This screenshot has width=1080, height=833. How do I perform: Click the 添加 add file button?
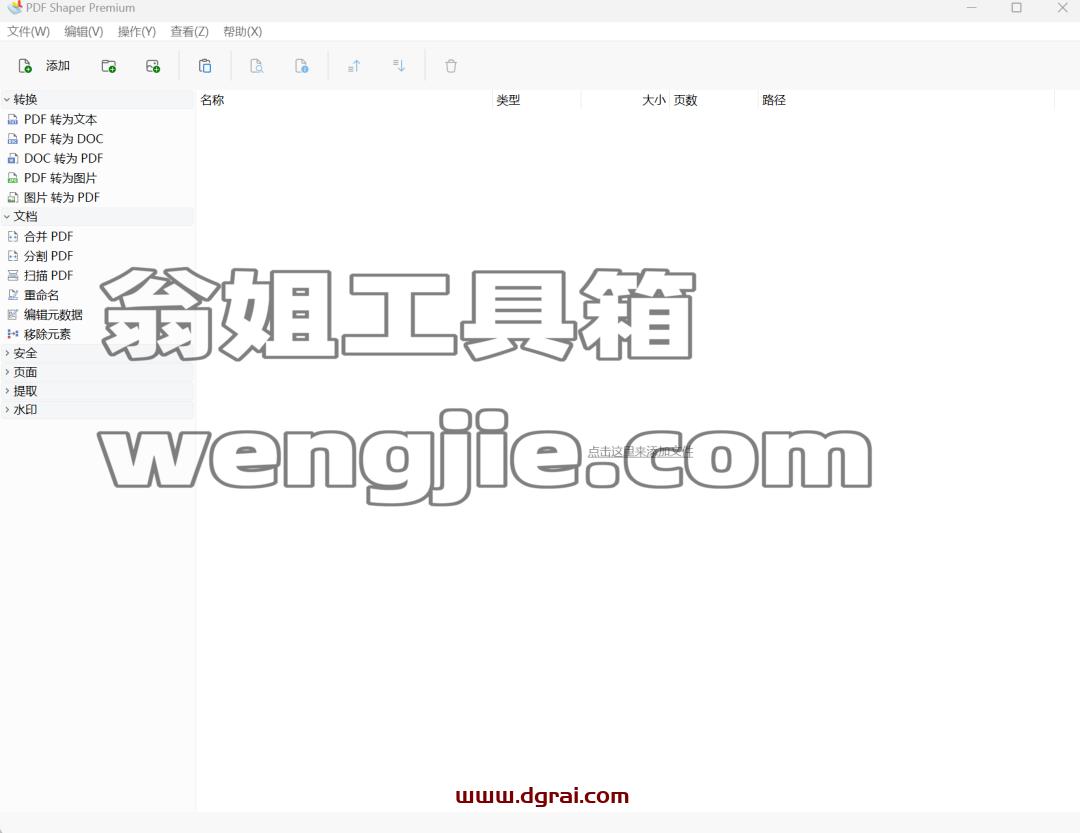pos(44,66)
